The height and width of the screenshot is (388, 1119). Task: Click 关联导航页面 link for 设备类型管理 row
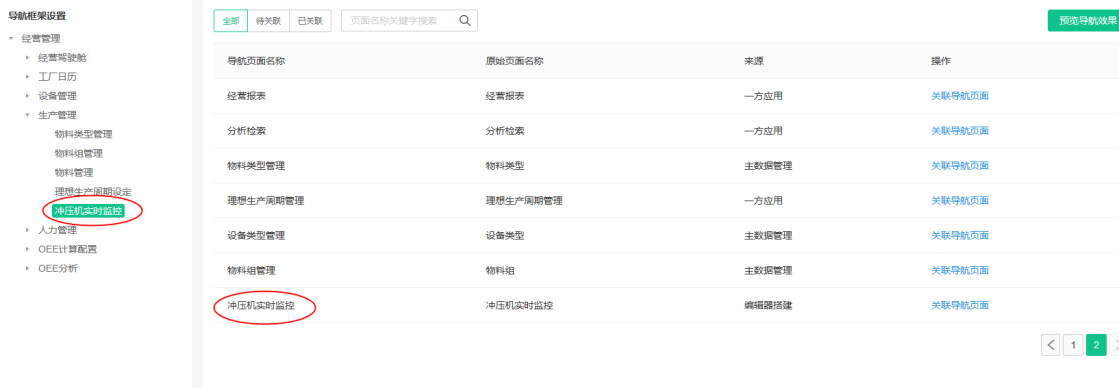click(960, 235)
